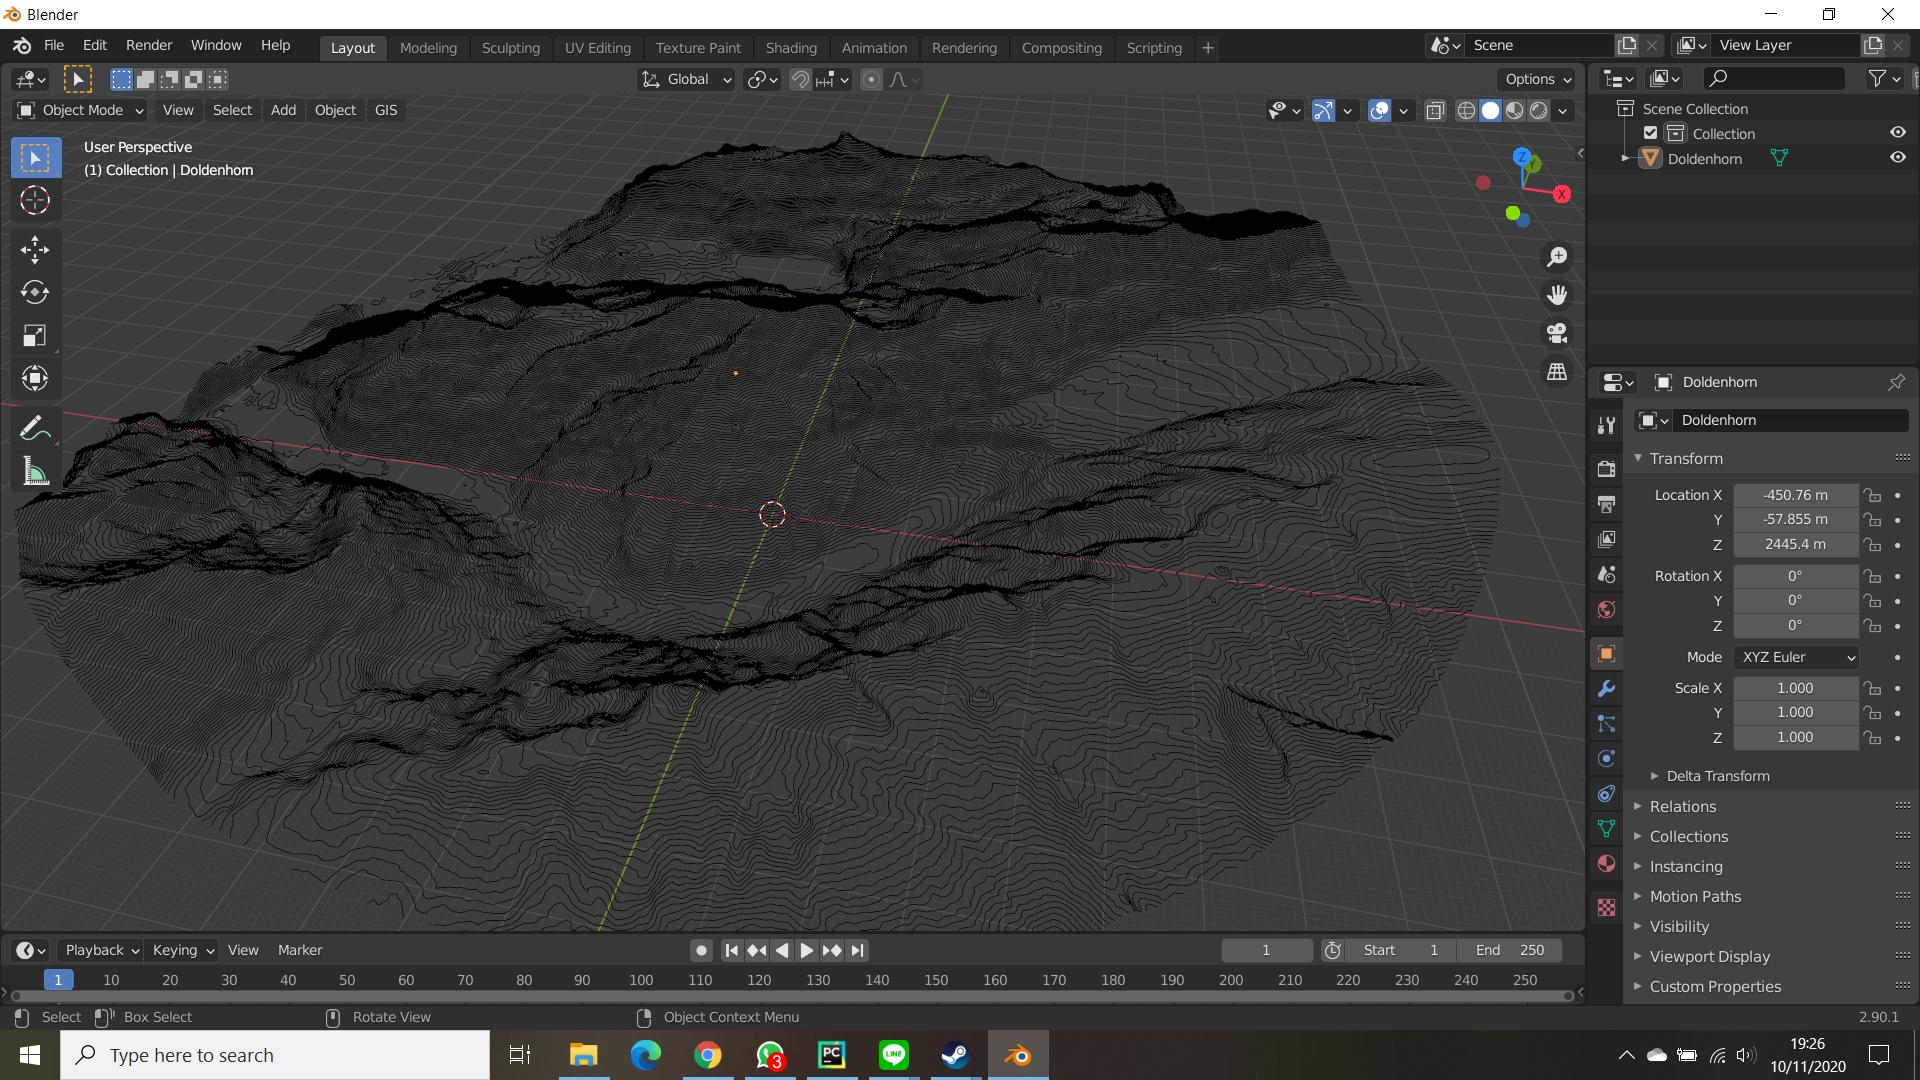Screen dimensions: 1920x1080
Task: Open the Render menu
Action: (x=149, y=45)
